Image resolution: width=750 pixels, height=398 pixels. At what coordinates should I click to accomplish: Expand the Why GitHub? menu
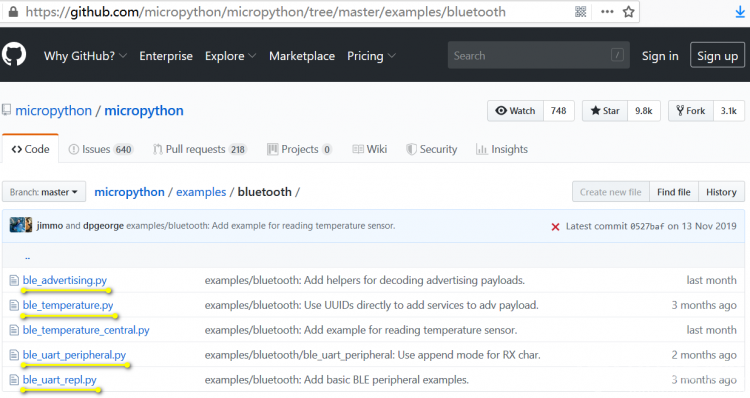click(x=85, y=56)
